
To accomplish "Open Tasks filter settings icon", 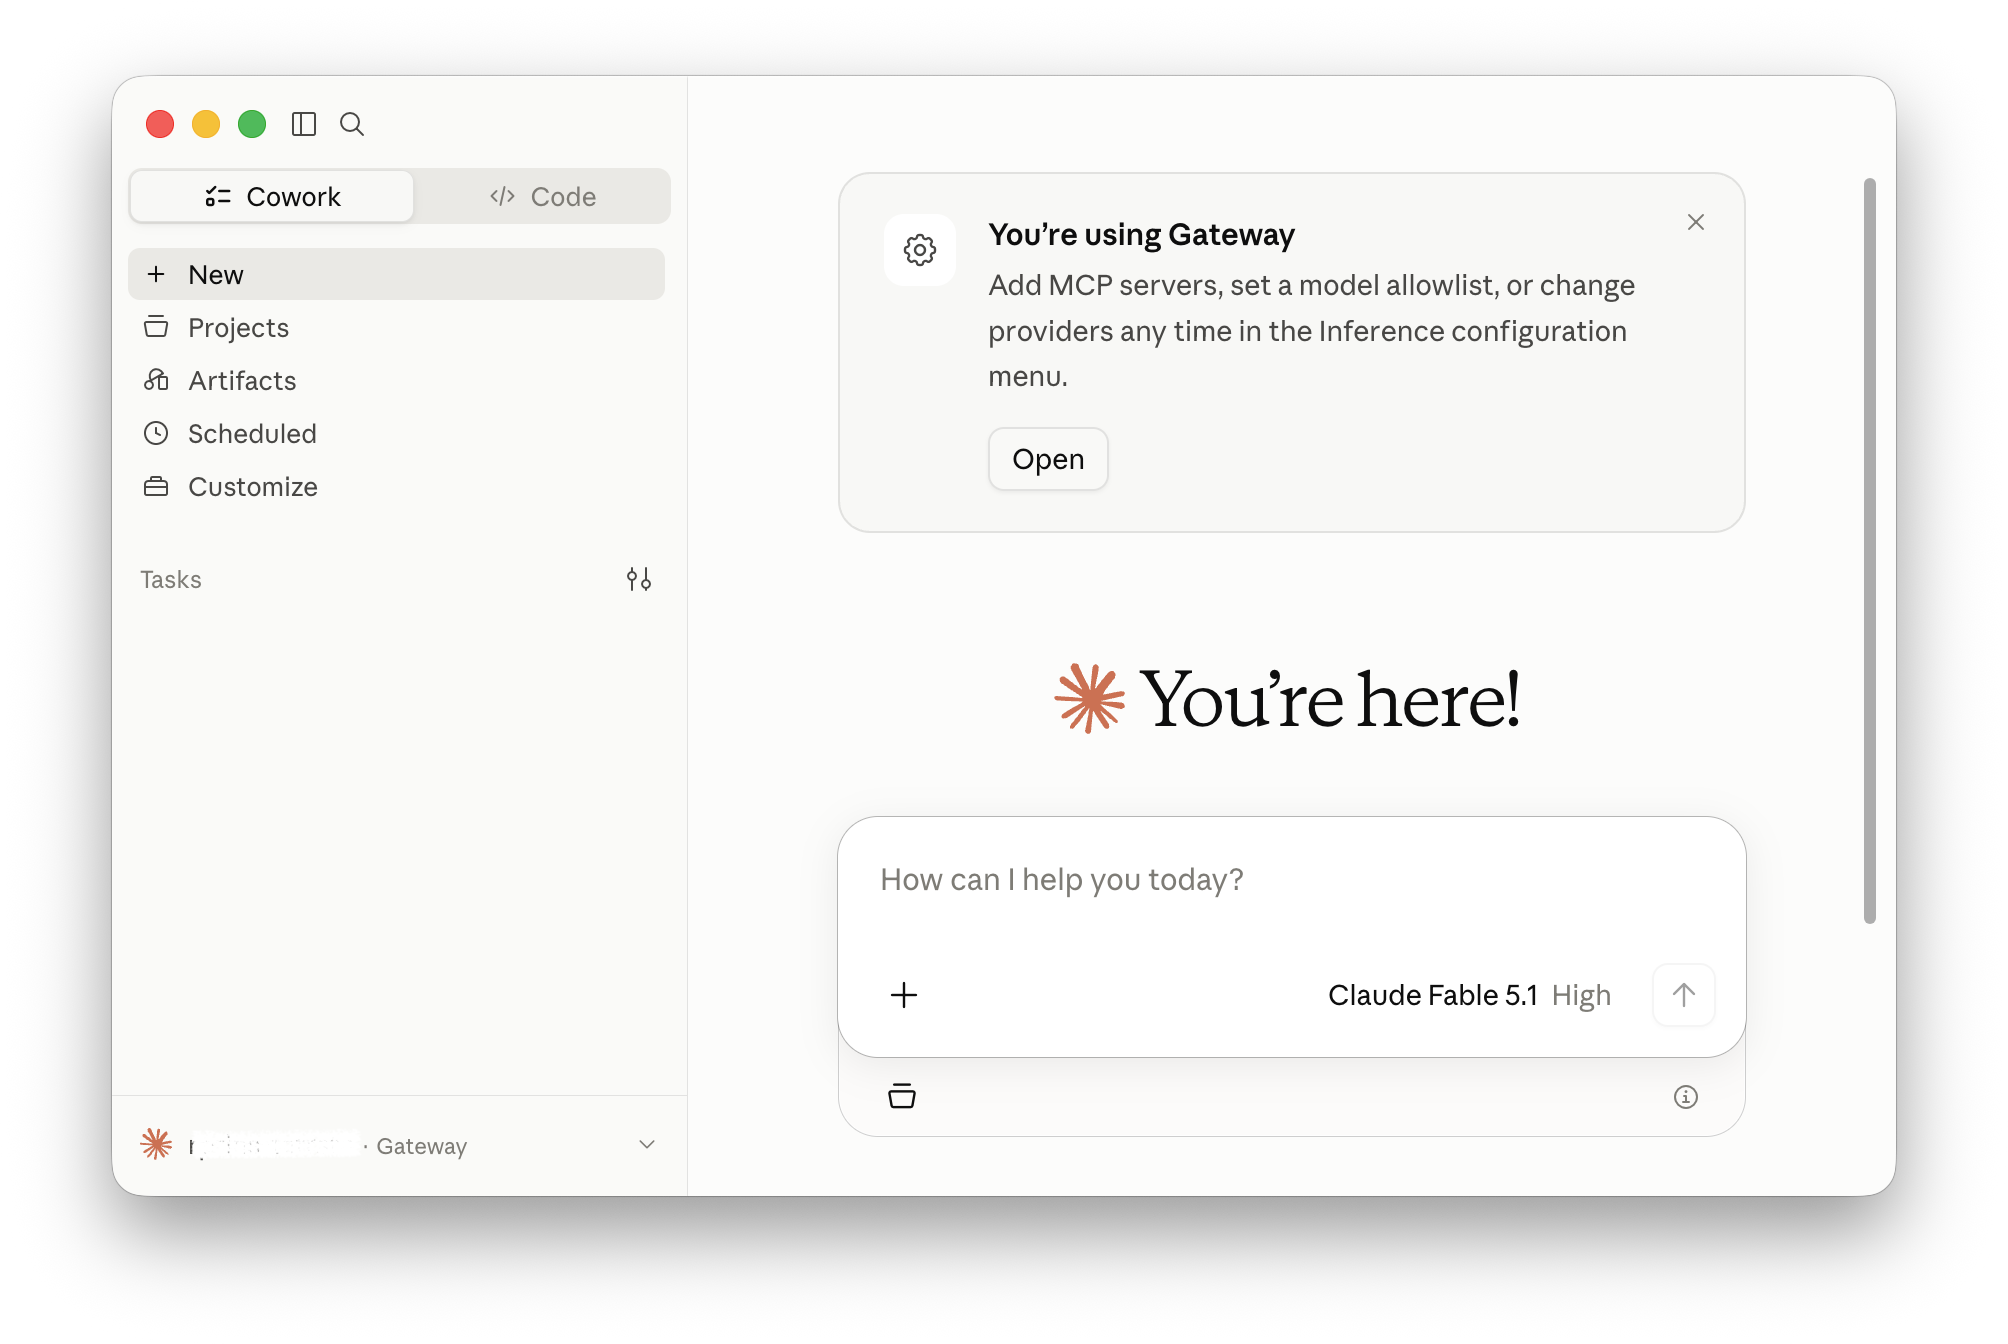I will [x=639, y=579].
